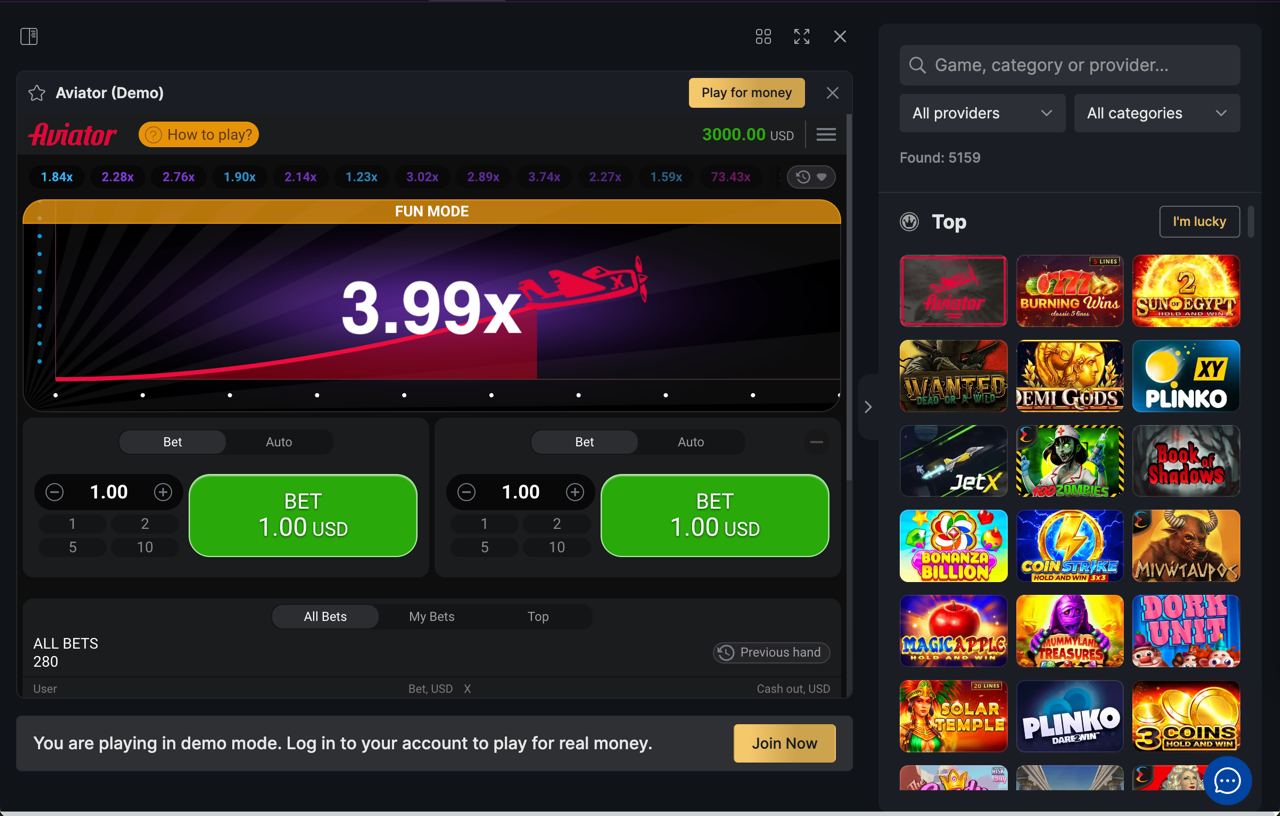Screen dimensions: 1280x816
Task: Open the live chat support bubble
Action: point(1227,781)
